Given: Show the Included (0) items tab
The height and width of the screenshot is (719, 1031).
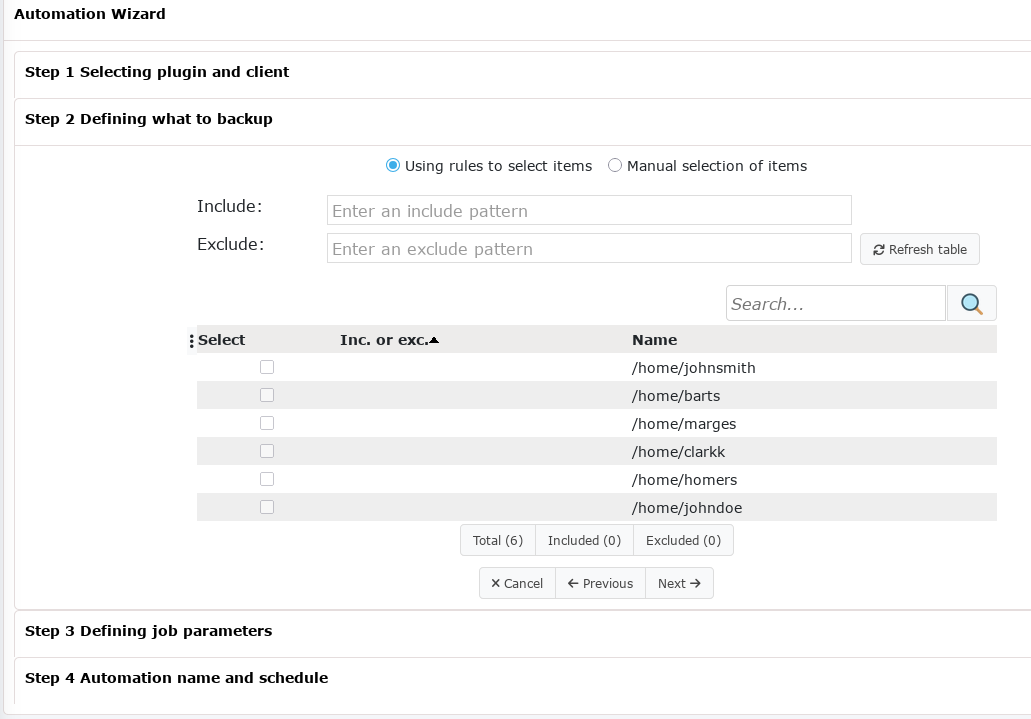Looking at the screenshot, I should click(x=584, y=540).
